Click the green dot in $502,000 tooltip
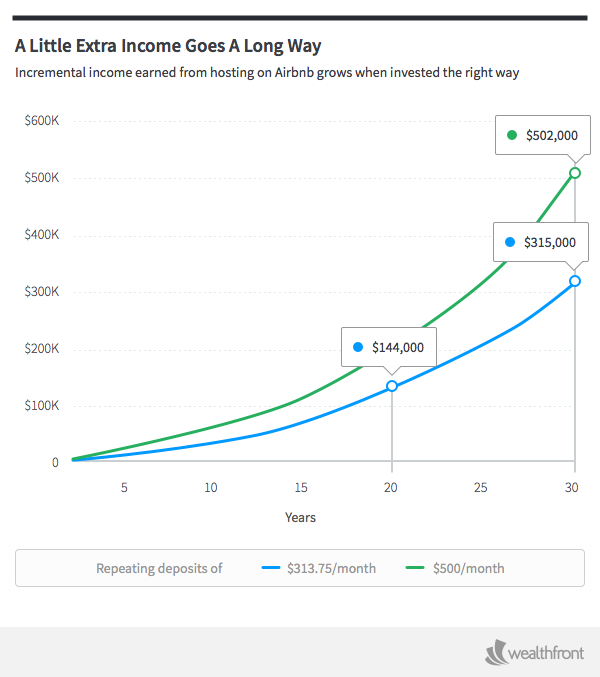Image resolution: width=600 pixels, height=677 pixels. [x=512, y=135]
